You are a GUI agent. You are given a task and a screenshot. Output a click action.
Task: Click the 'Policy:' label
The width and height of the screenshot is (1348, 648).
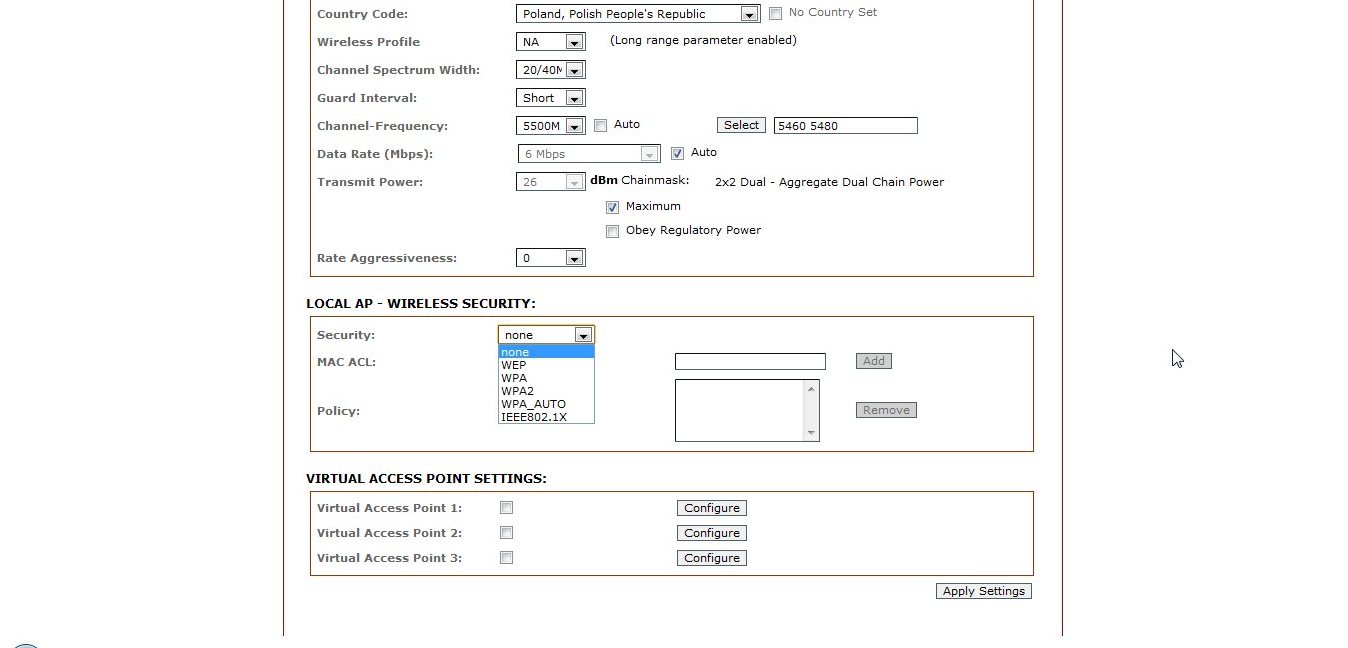(338, 411)
